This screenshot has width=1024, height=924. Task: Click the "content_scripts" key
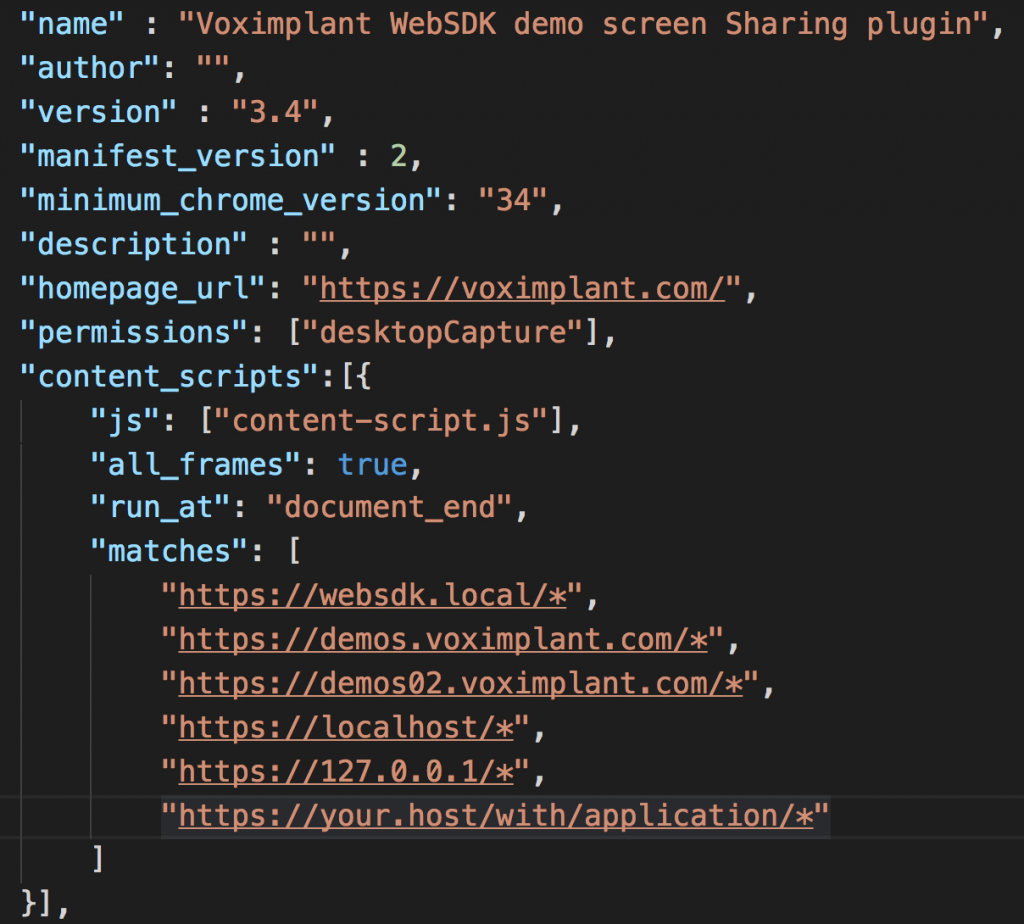(169, 376)
